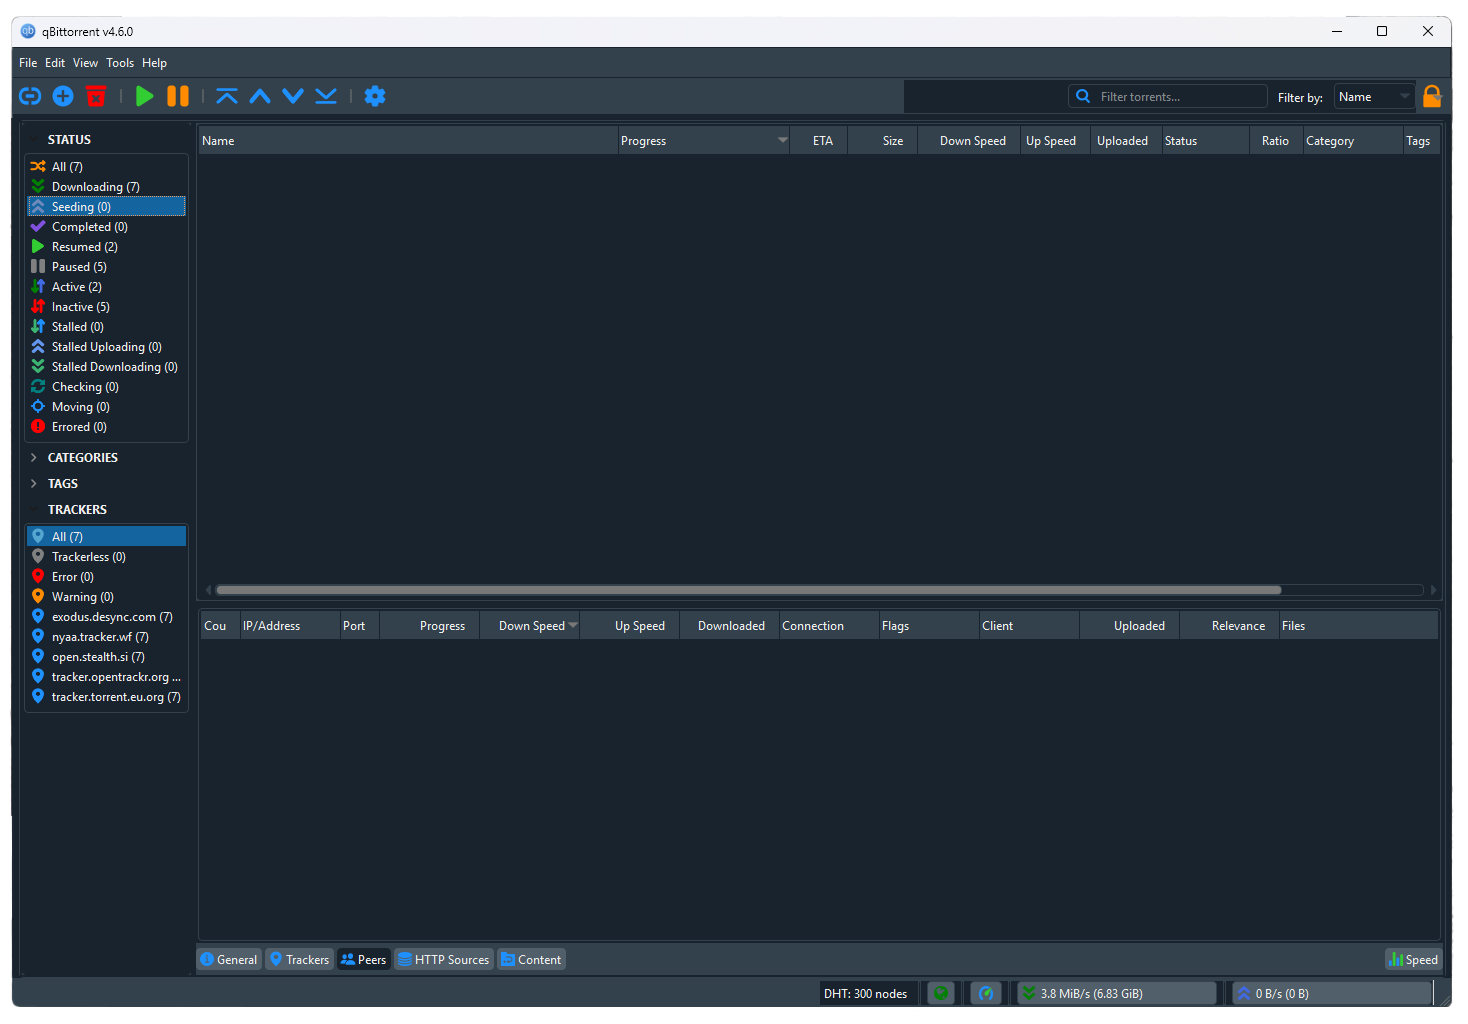
Task: Open the File menu
Action: (28, 63)
